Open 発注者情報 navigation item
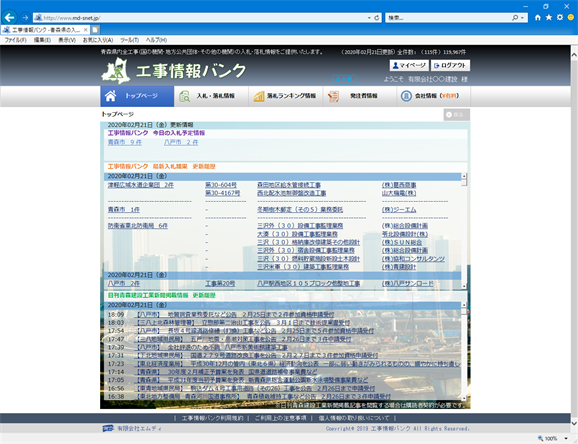Image resolution: width=578 pixels, height=444 pixels. pyautogui.click(x=360, y=96)
